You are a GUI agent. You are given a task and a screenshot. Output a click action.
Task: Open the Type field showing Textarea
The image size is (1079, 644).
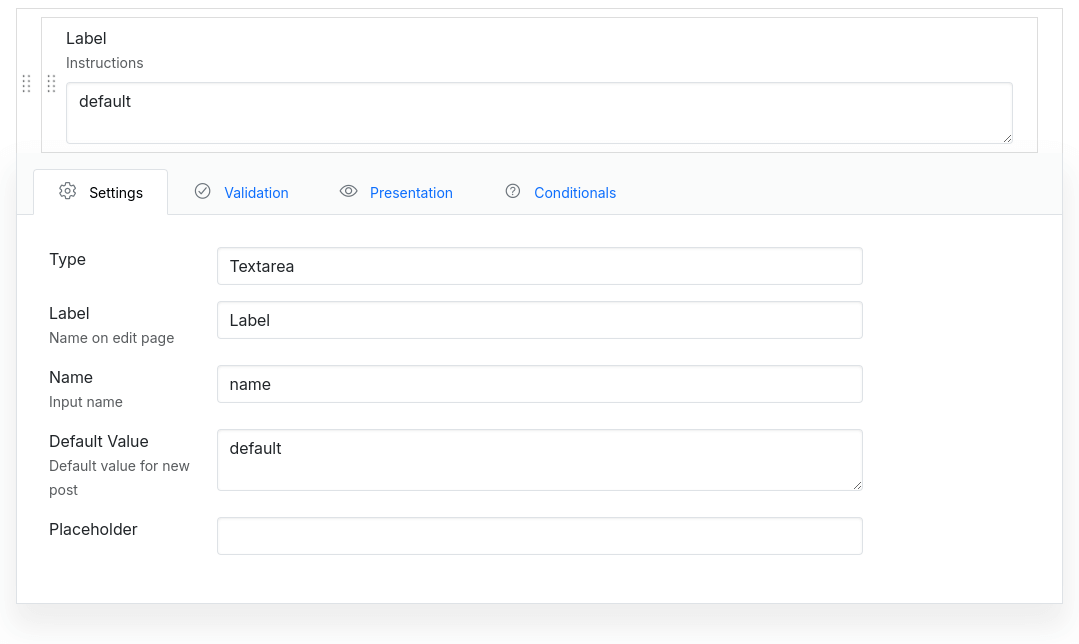[x=539, y=266]
